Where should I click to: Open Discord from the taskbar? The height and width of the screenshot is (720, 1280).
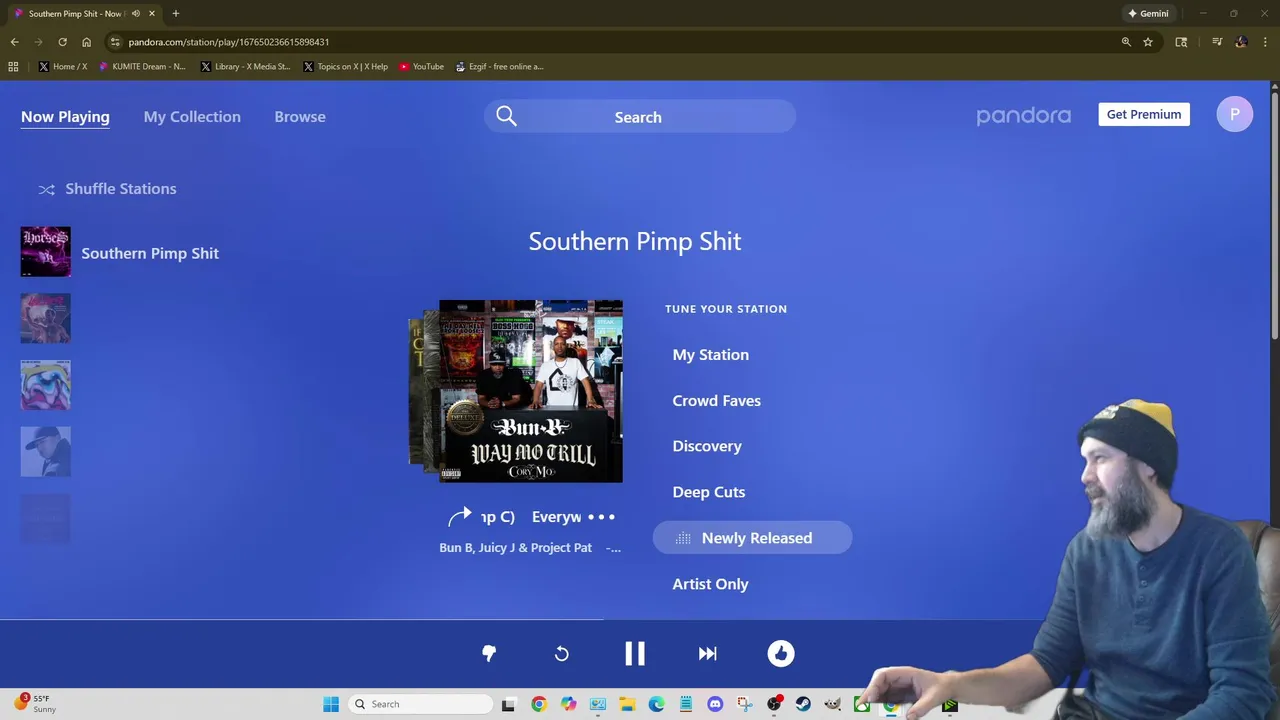pyautogui.click(x=715, y=704)
